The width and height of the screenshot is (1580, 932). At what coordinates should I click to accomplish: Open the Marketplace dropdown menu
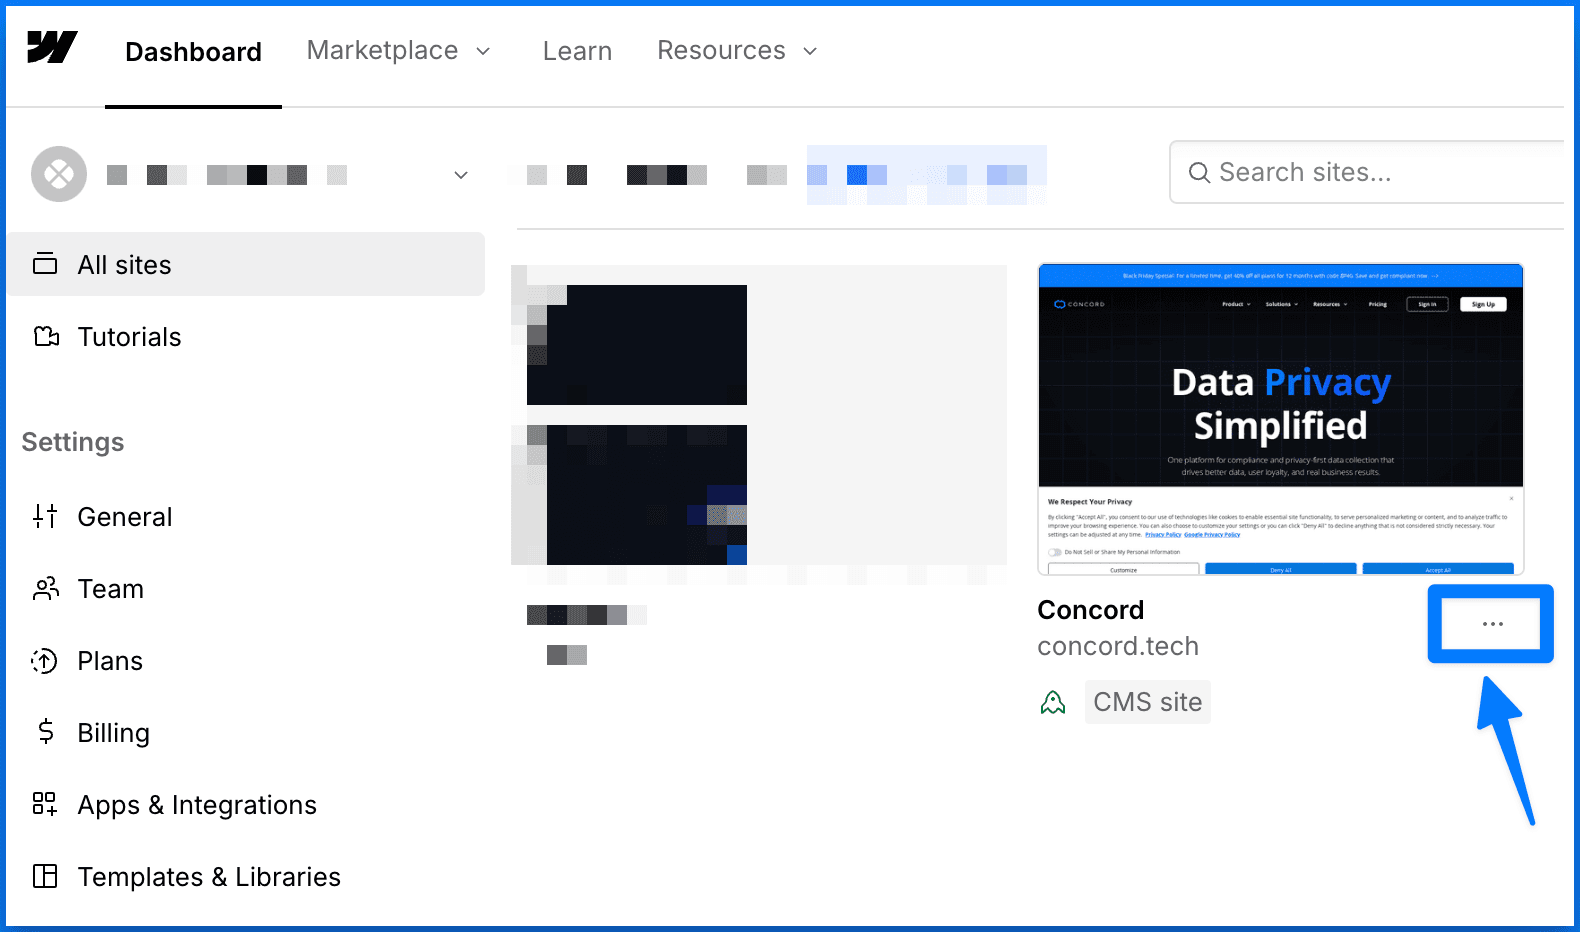tap(398, 51)
